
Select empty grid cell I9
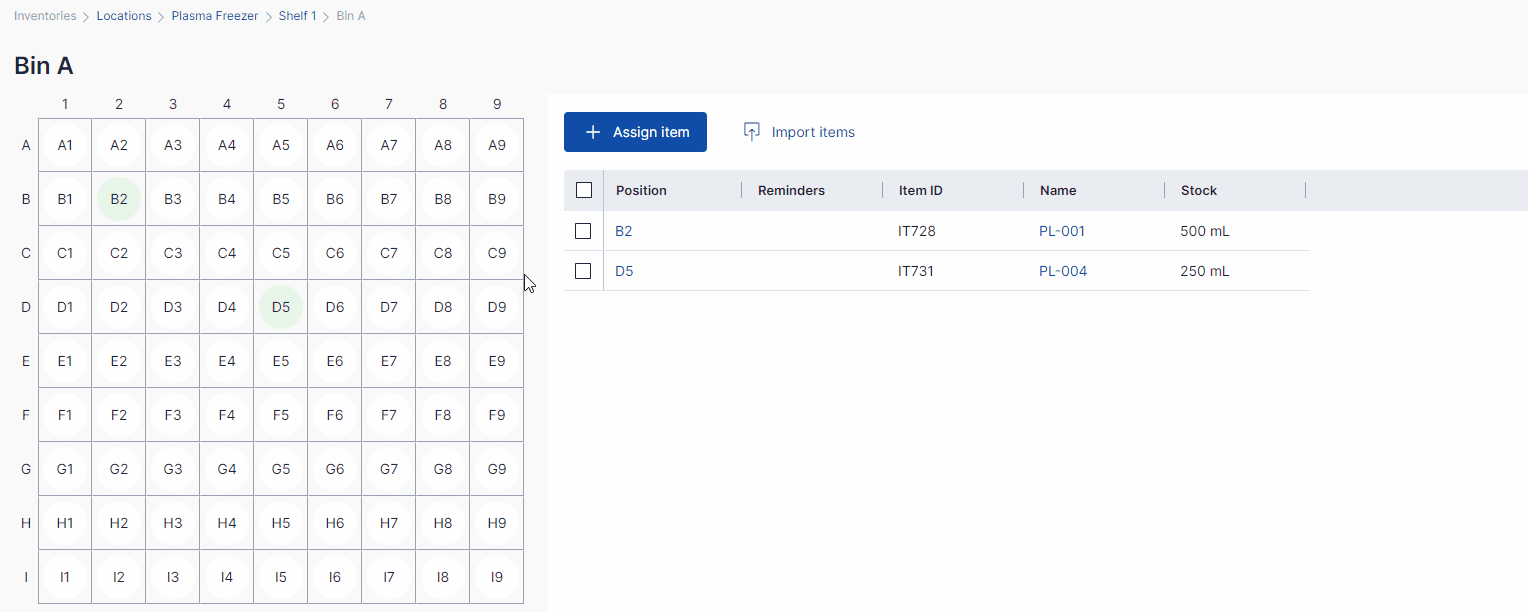coord(497,577)
